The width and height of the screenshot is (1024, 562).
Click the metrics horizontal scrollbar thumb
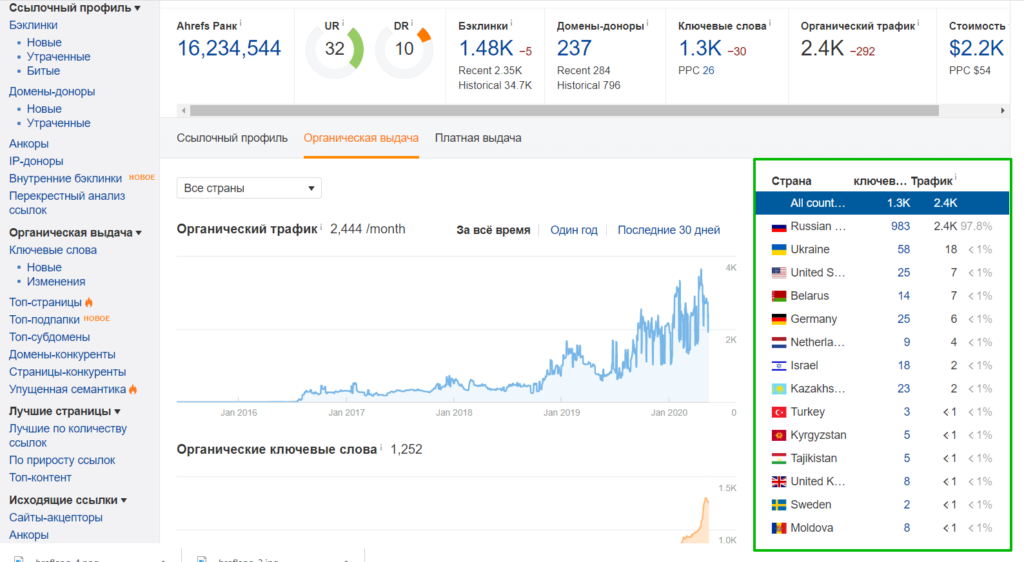pos(564,111)
